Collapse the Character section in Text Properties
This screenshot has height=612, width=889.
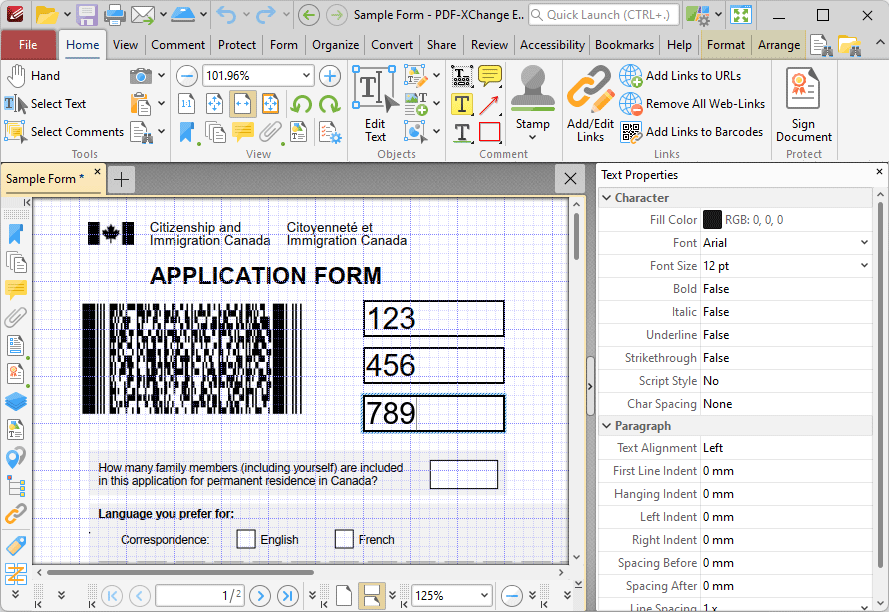[x=606, y=197]
